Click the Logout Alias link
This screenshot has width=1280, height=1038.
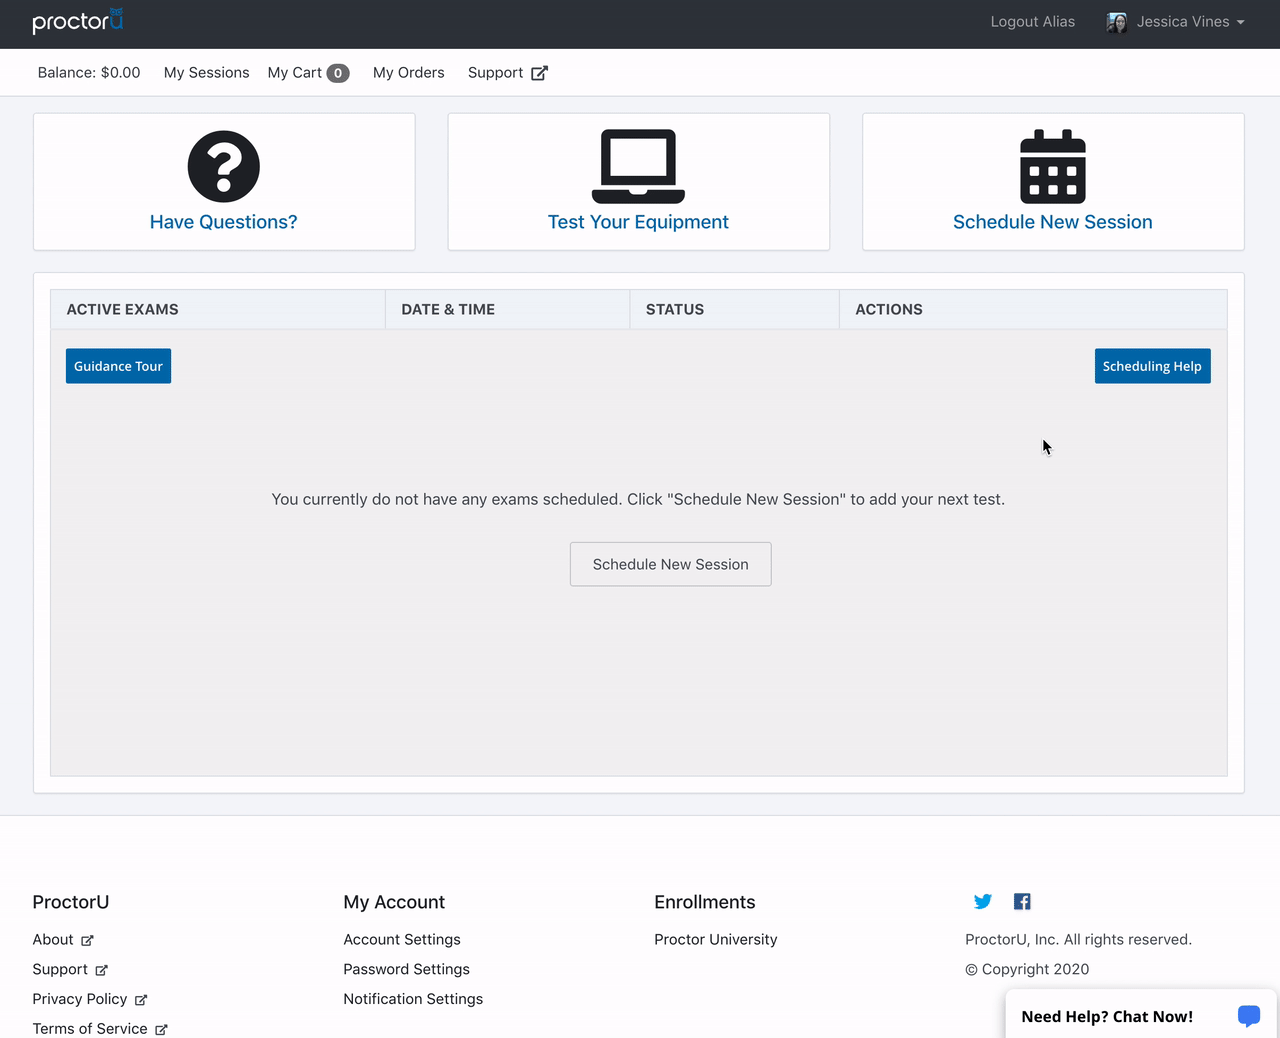[1032, 22]
